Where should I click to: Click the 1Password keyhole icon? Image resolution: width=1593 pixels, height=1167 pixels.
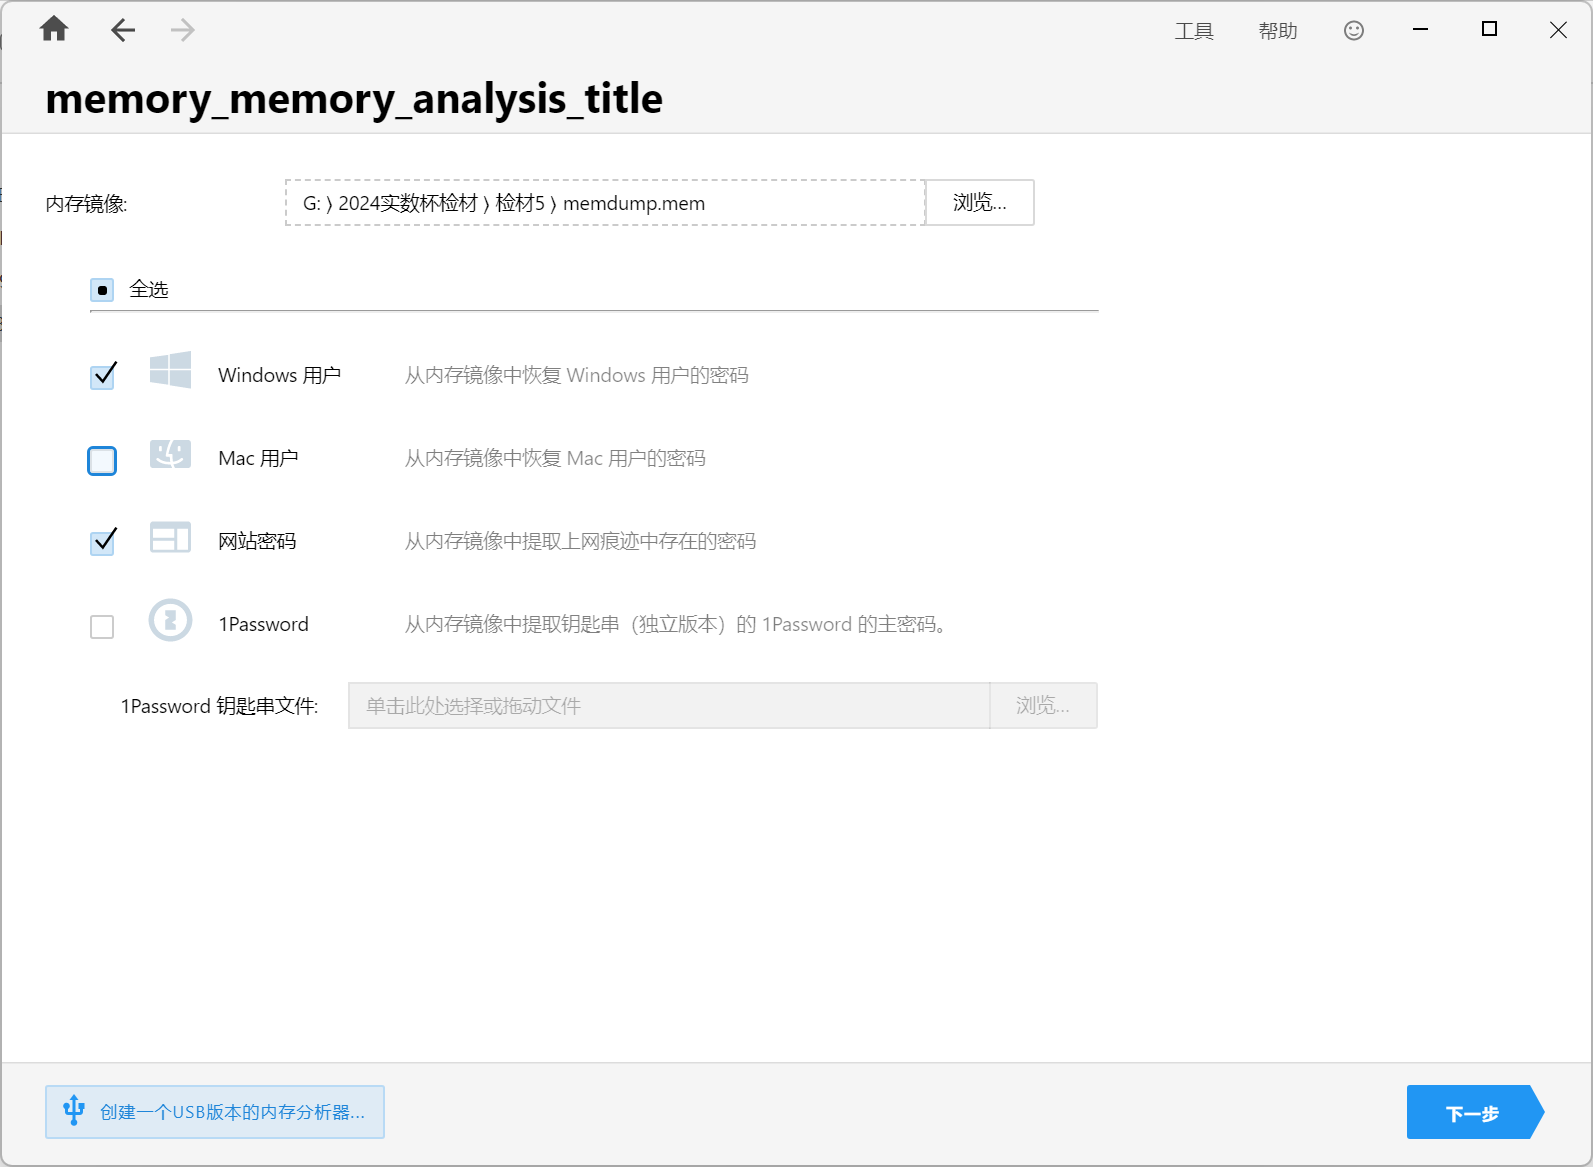170,620
